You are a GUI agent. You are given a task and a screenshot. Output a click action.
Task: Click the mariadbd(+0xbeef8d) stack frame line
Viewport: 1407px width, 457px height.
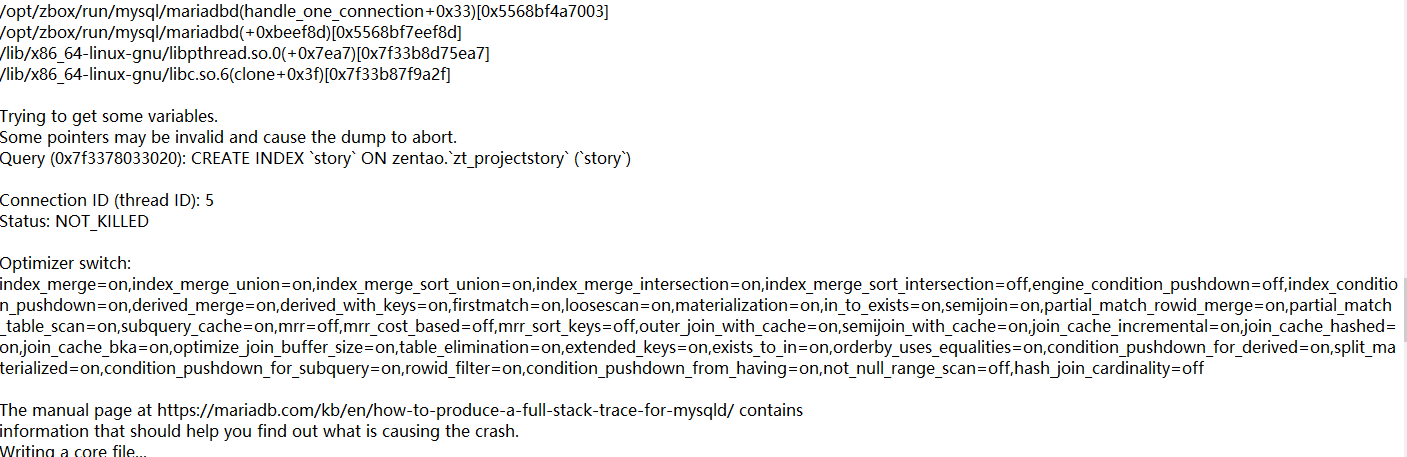[x=230, y=33]
